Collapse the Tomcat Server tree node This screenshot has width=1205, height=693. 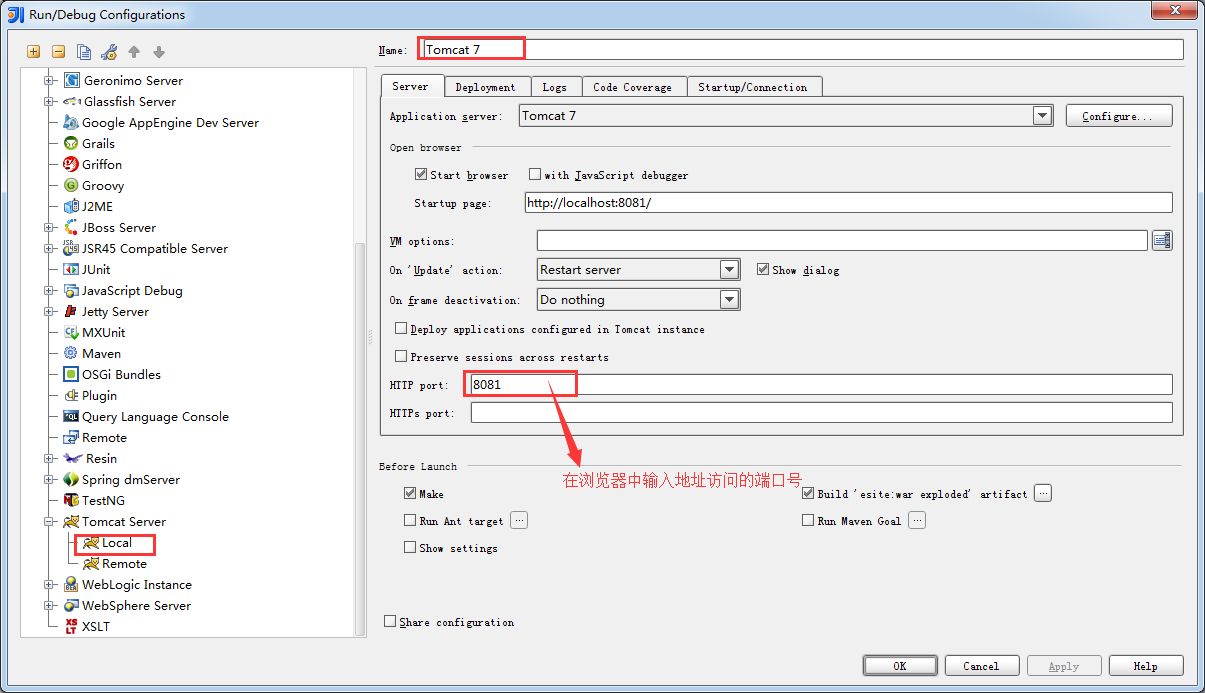pyautogui.click(x=48, y=521)
